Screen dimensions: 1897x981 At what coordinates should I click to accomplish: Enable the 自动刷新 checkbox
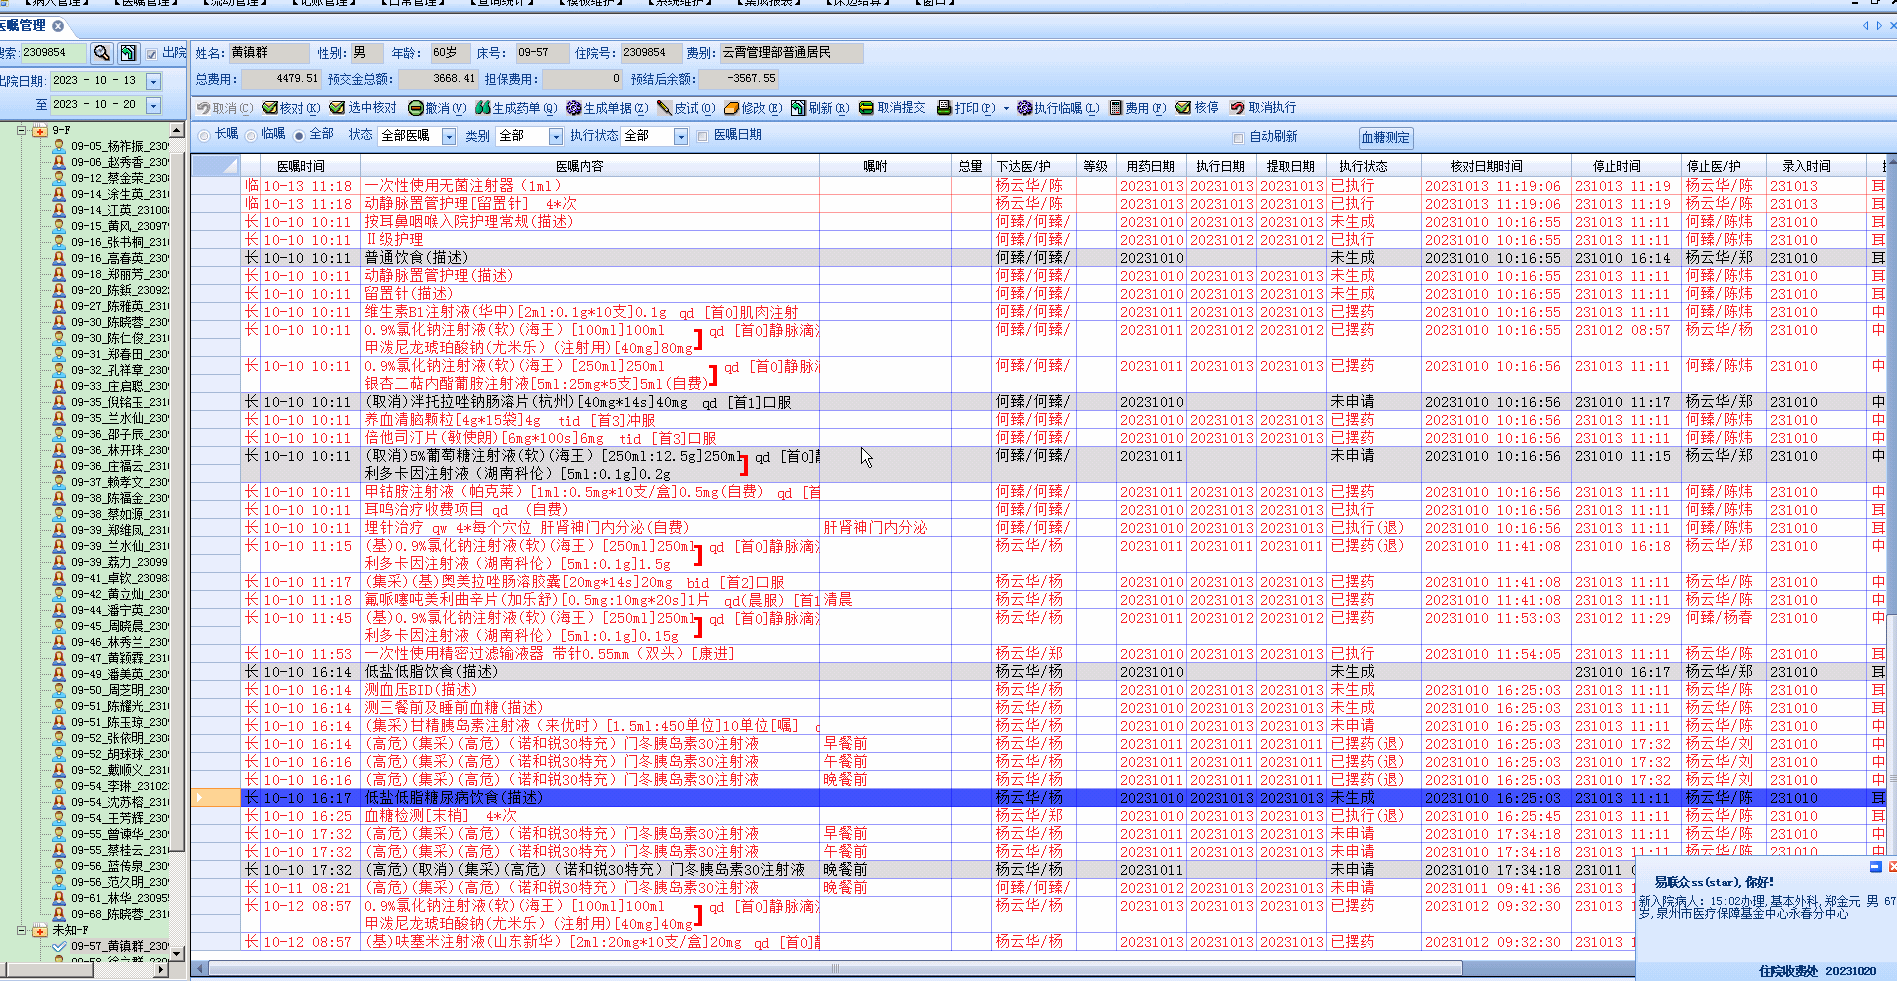(x=1238, y=137)
